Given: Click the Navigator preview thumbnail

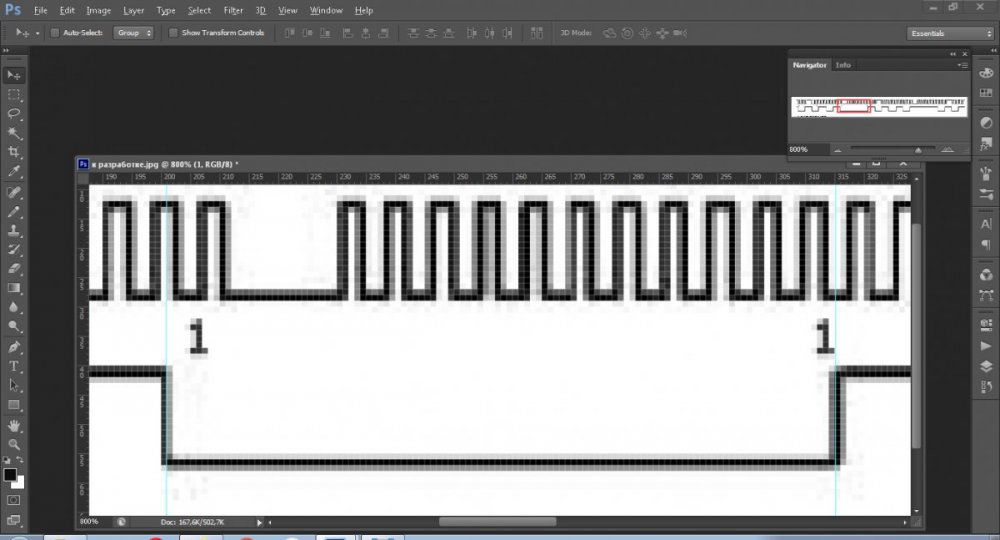Looking at the screenshot, I should [x=879, y=106].
